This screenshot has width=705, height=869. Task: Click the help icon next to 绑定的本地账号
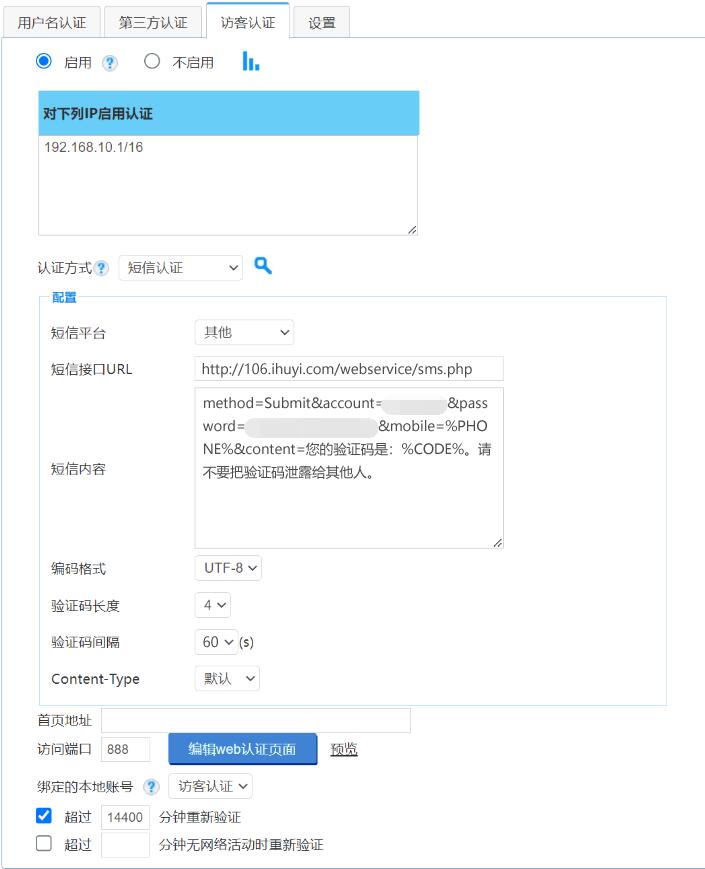150,786
